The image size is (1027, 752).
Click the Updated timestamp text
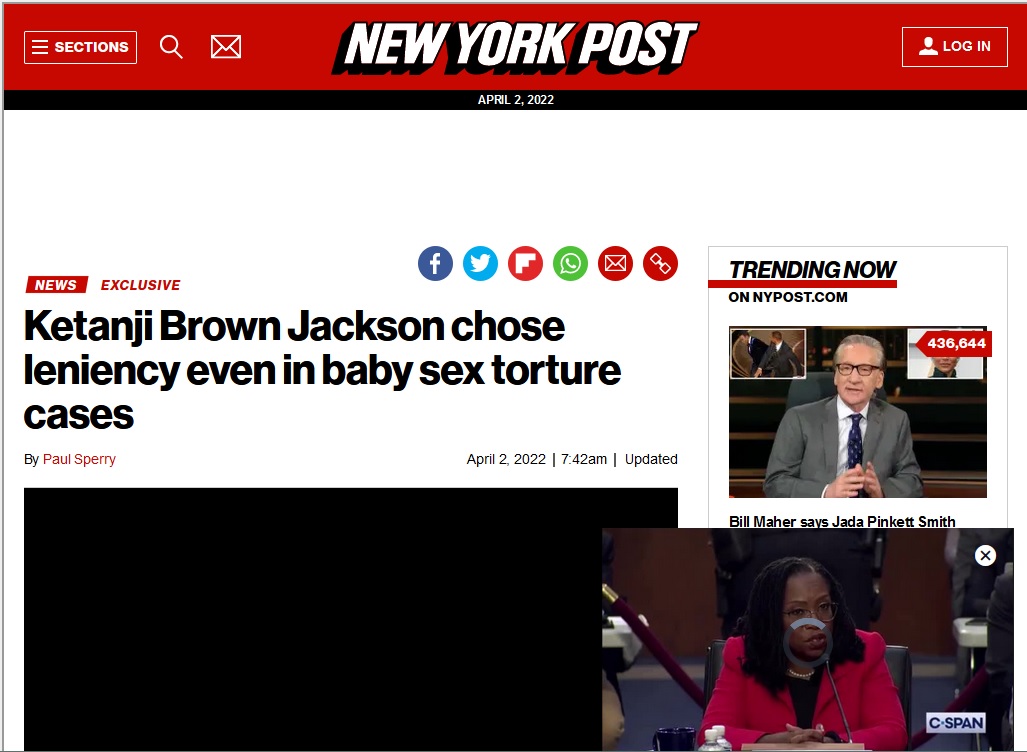(651, 459)
